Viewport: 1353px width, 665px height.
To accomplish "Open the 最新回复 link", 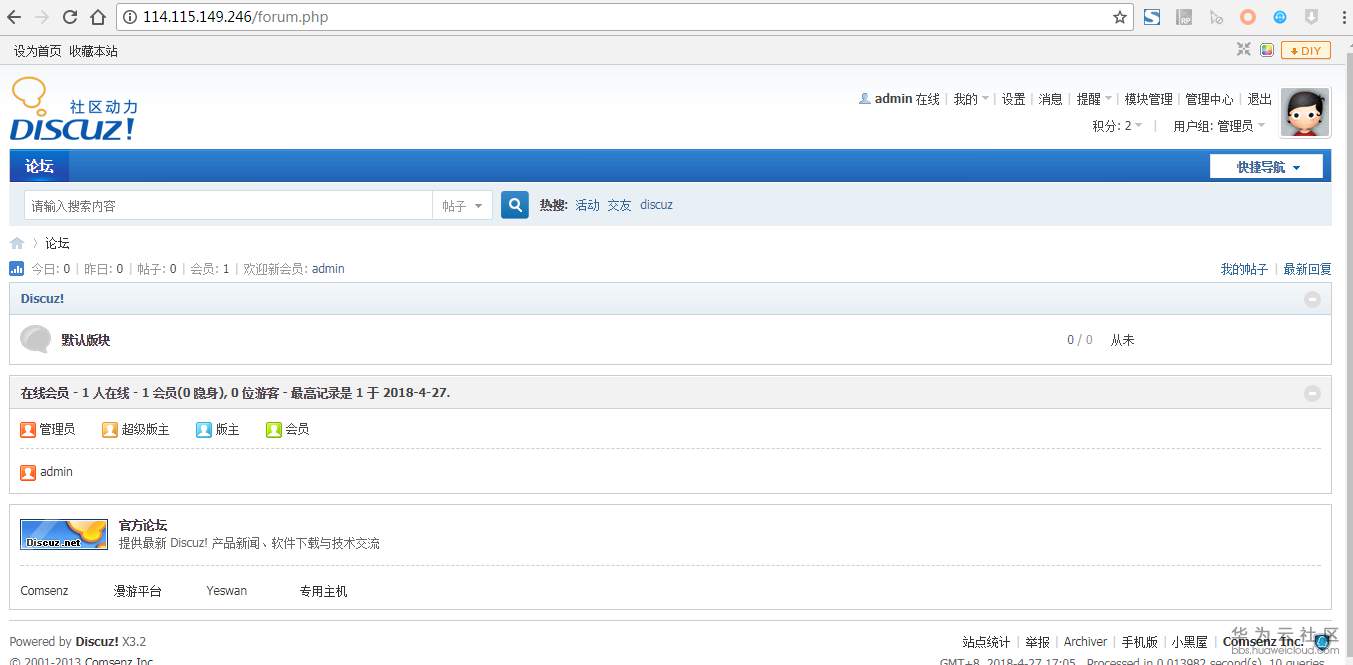I will pyautogui.click(x=1307, y=269).
